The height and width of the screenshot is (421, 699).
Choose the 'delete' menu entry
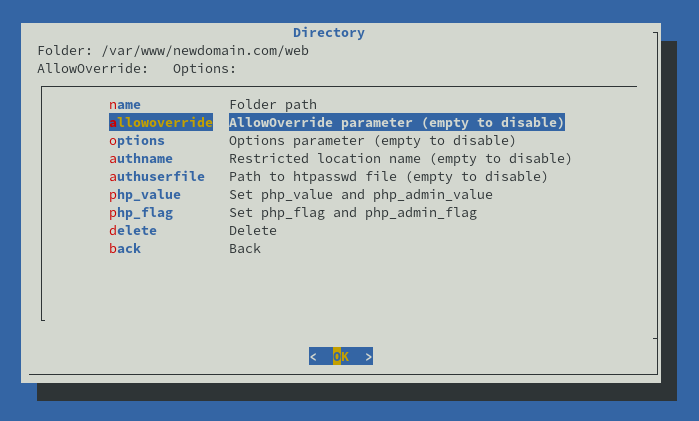133,230
